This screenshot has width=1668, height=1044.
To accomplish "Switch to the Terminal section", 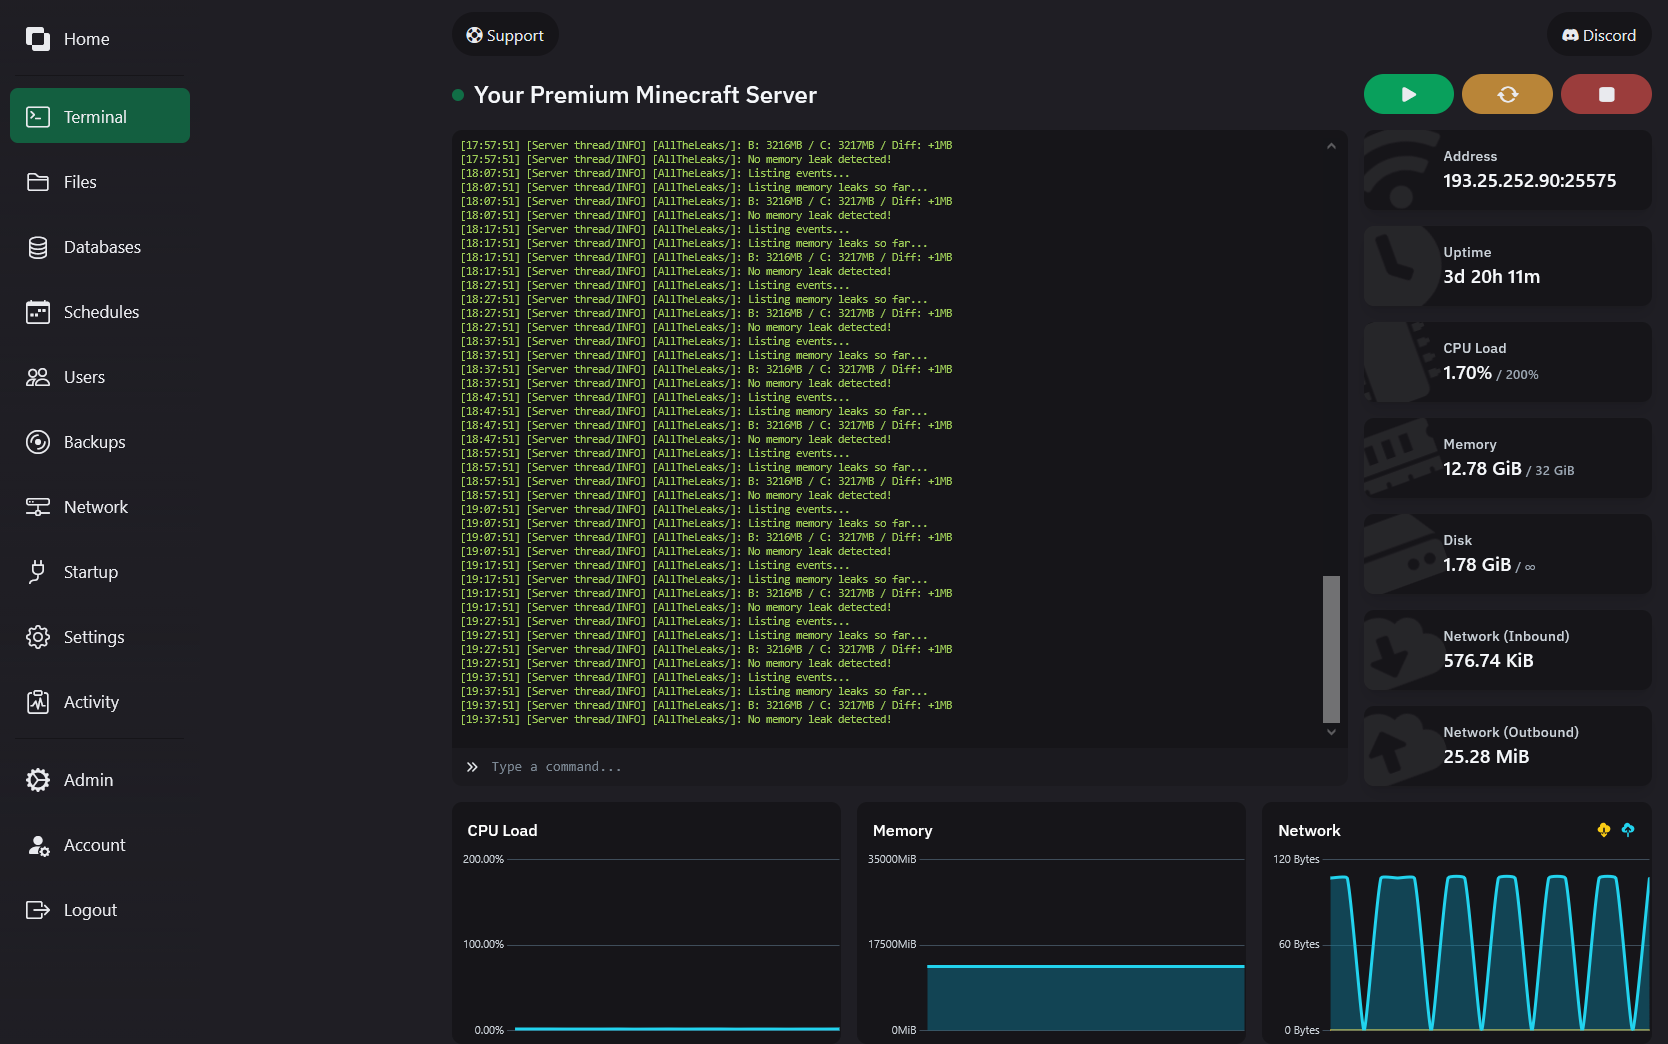I will coord(96,115).
